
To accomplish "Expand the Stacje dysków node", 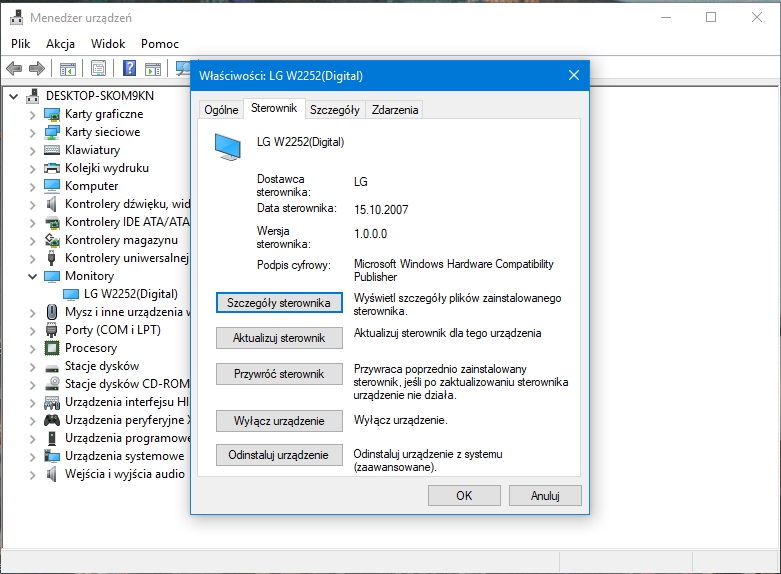I will [x=32, y=367].
